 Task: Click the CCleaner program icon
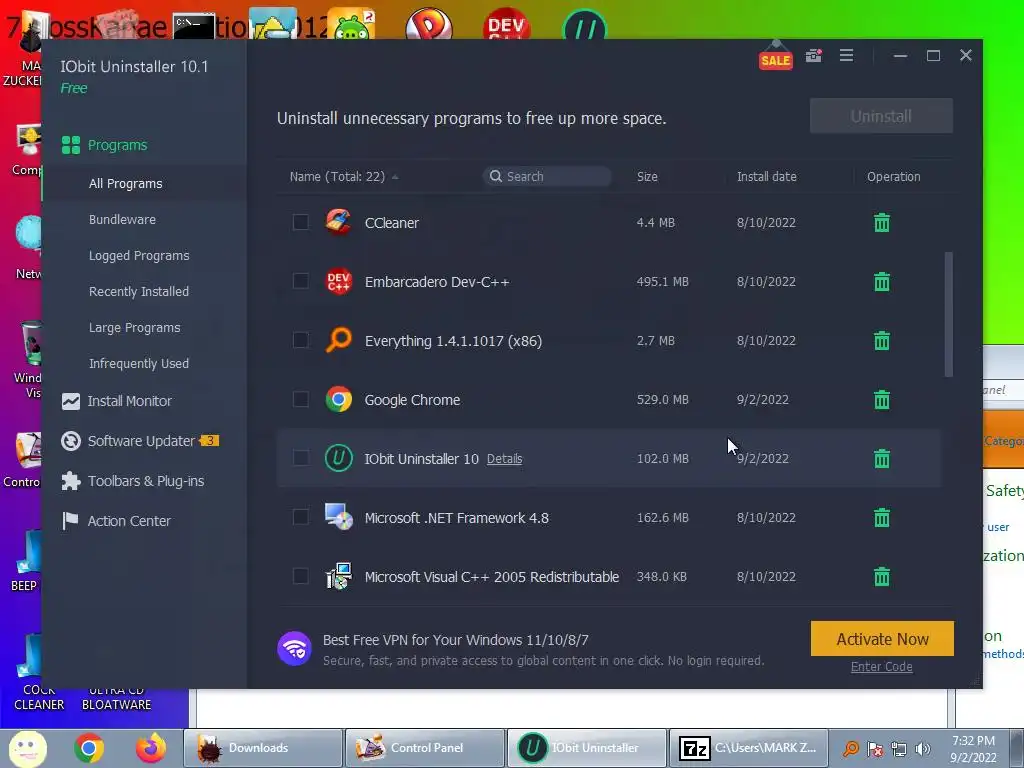click(338, 223)
